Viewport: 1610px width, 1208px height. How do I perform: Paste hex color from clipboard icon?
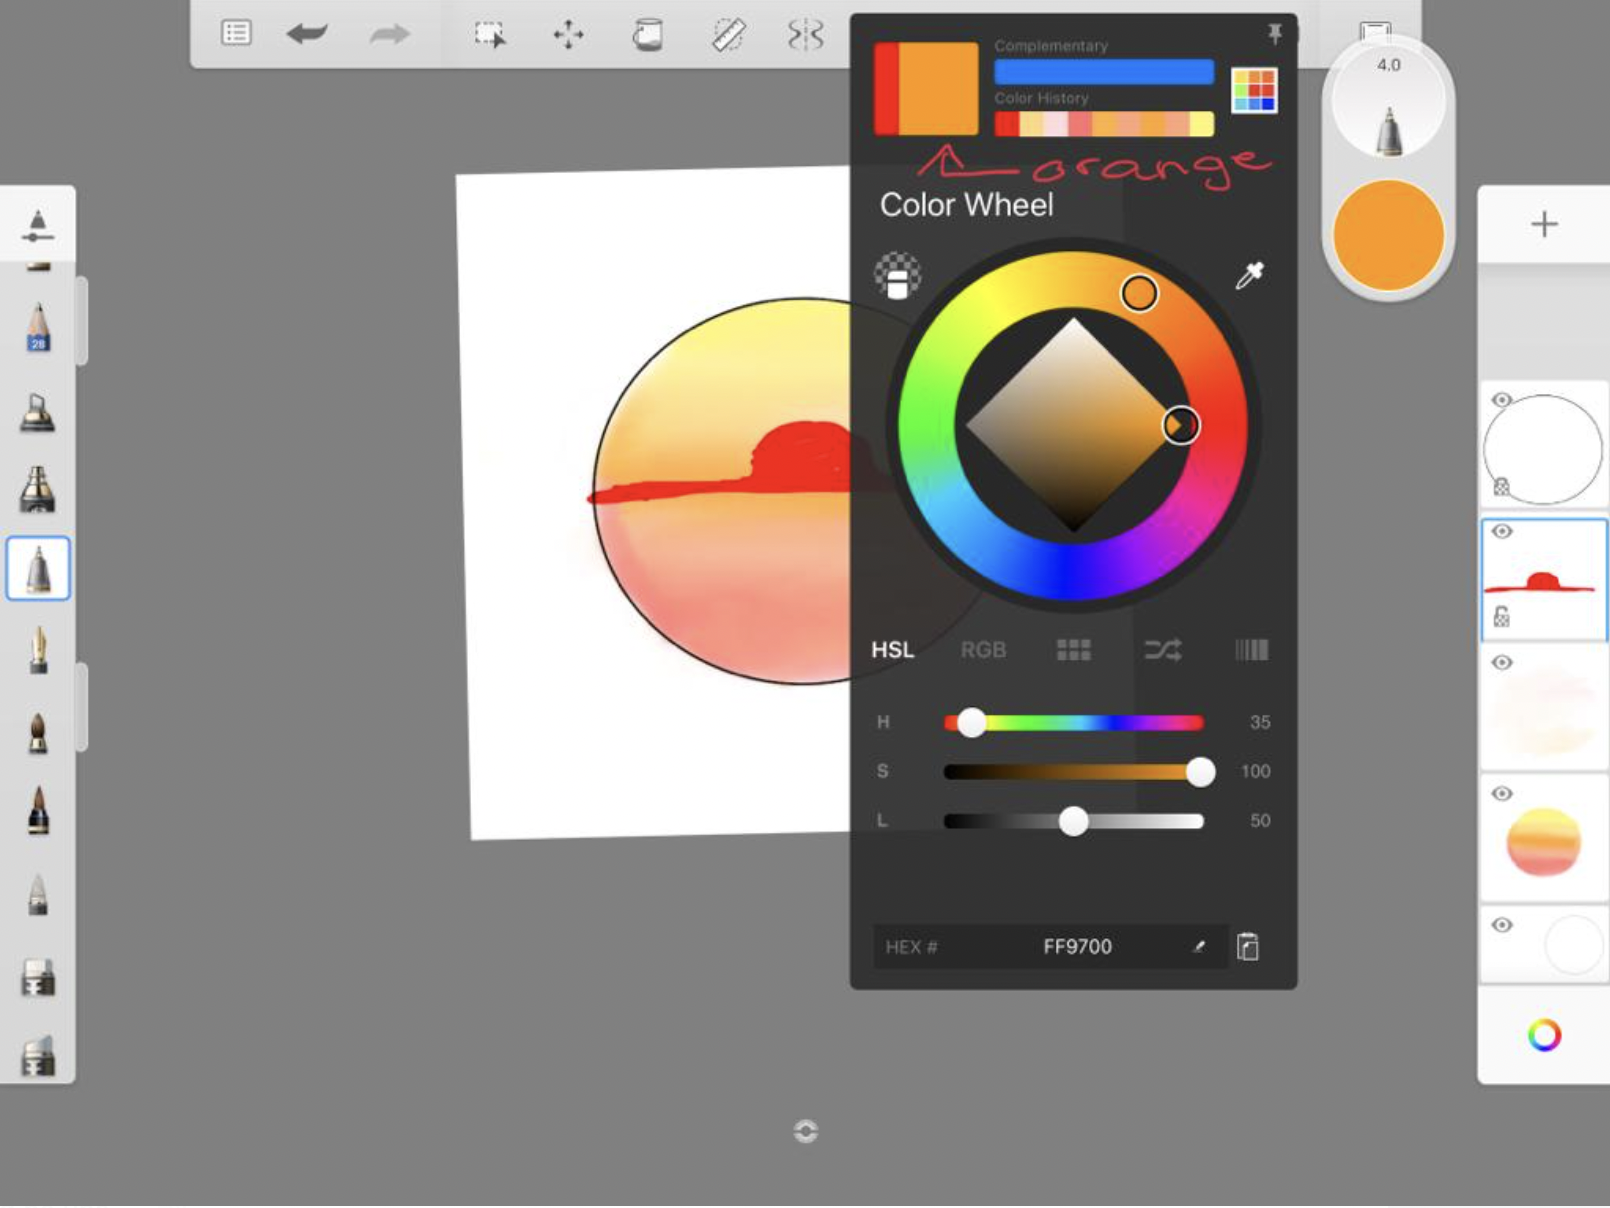point(1248,946)
